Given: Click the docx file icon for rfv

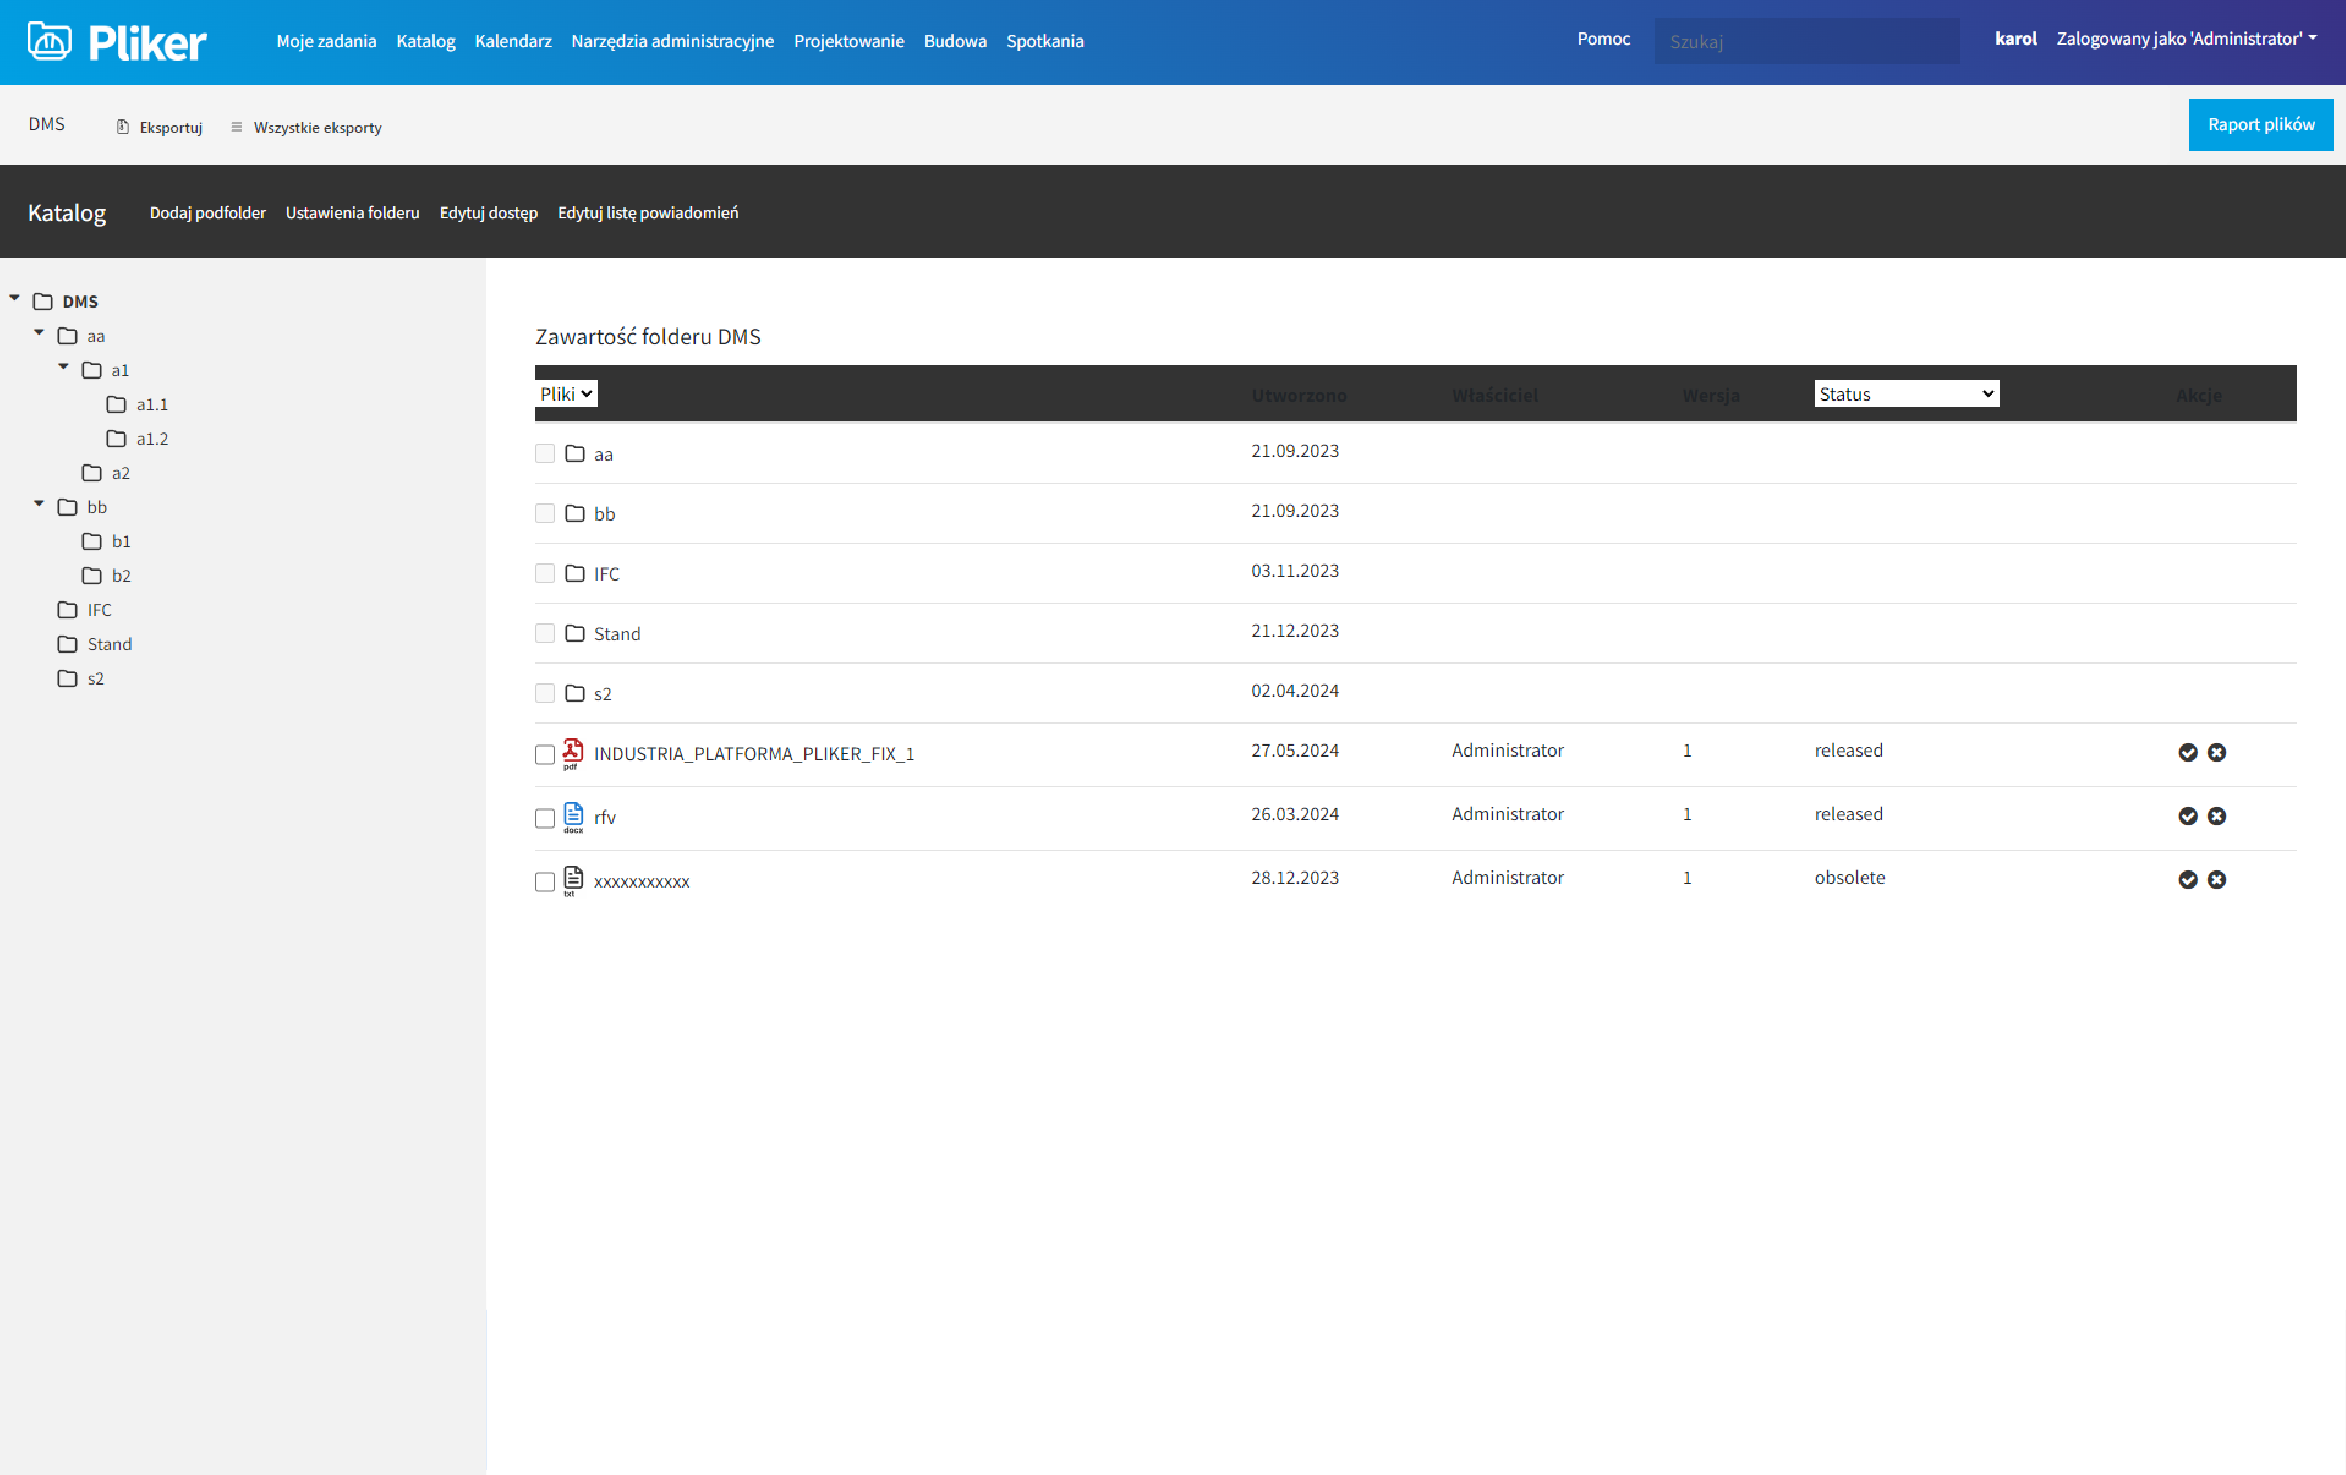Looking at the screenshot, I should [573, 816].
